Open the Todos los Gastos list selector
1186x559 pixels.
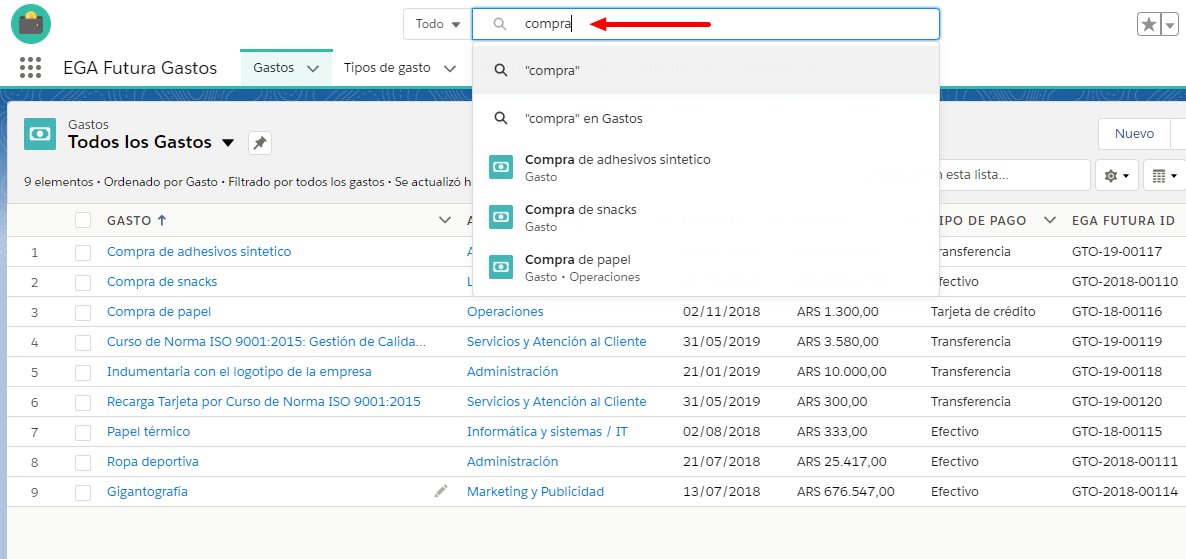pos(228,142)
